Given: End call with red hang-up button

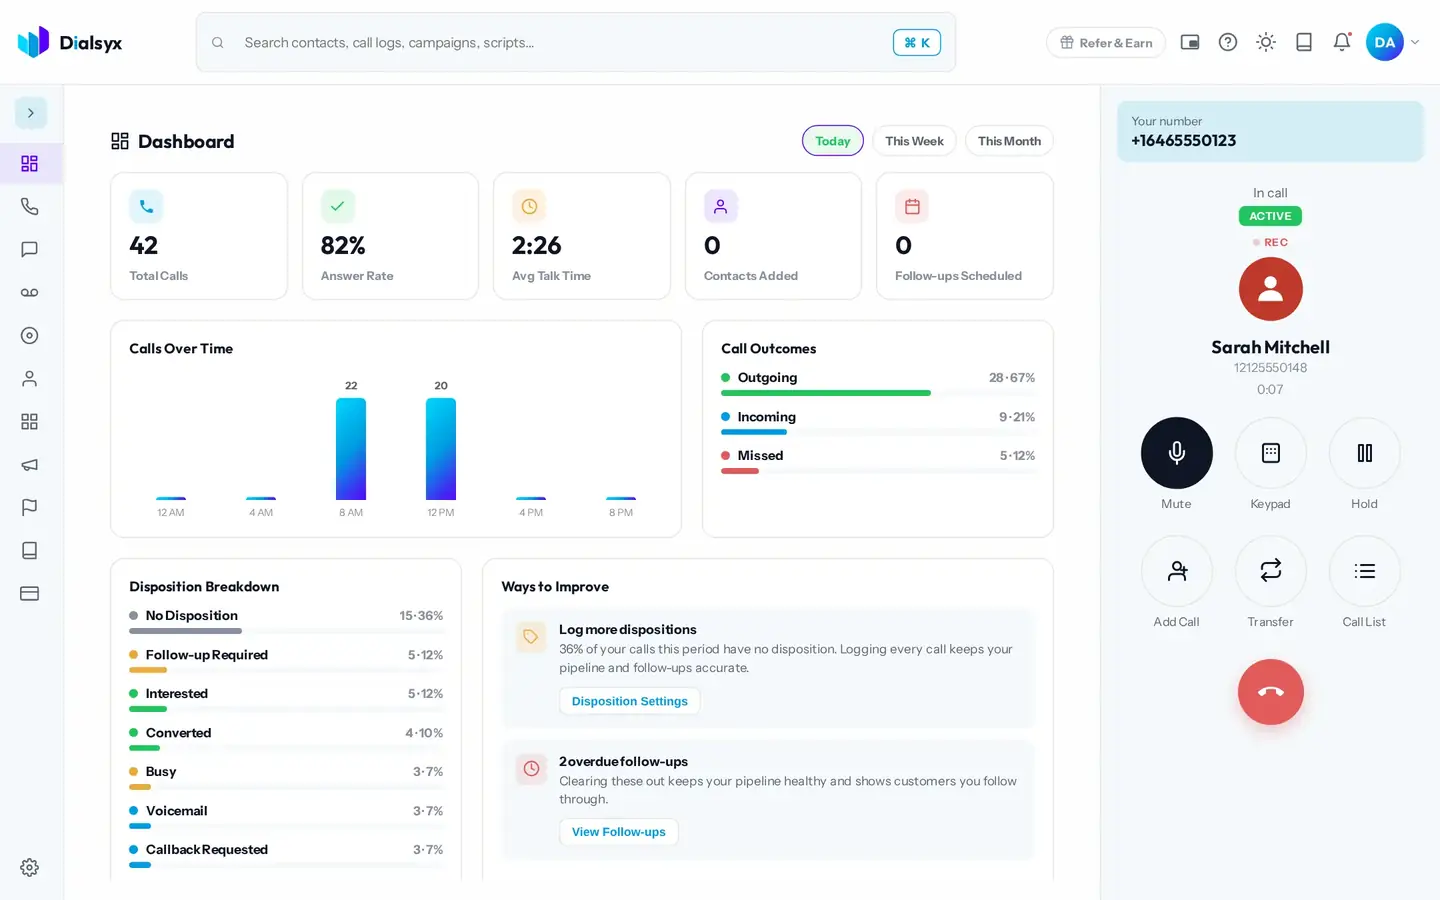Looking at the screenshot, I should tap(1270, 692).
